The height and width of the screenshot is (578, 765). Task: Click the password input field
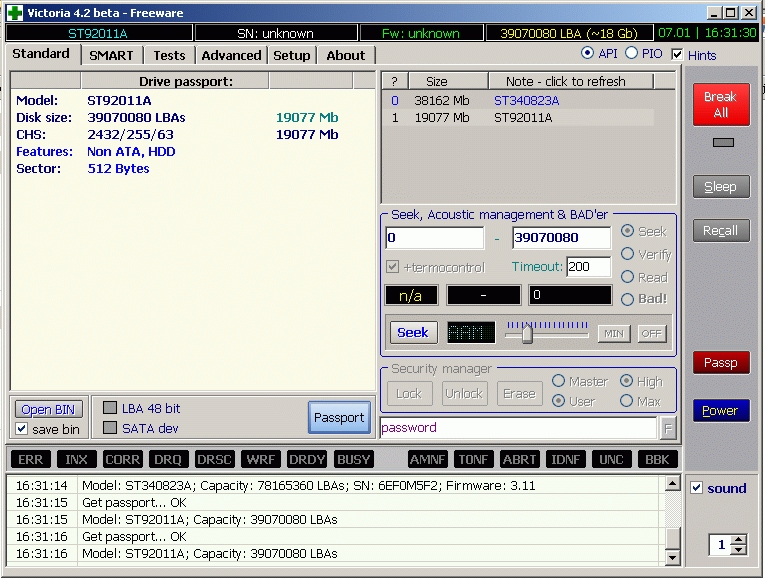tap(519, 428)
